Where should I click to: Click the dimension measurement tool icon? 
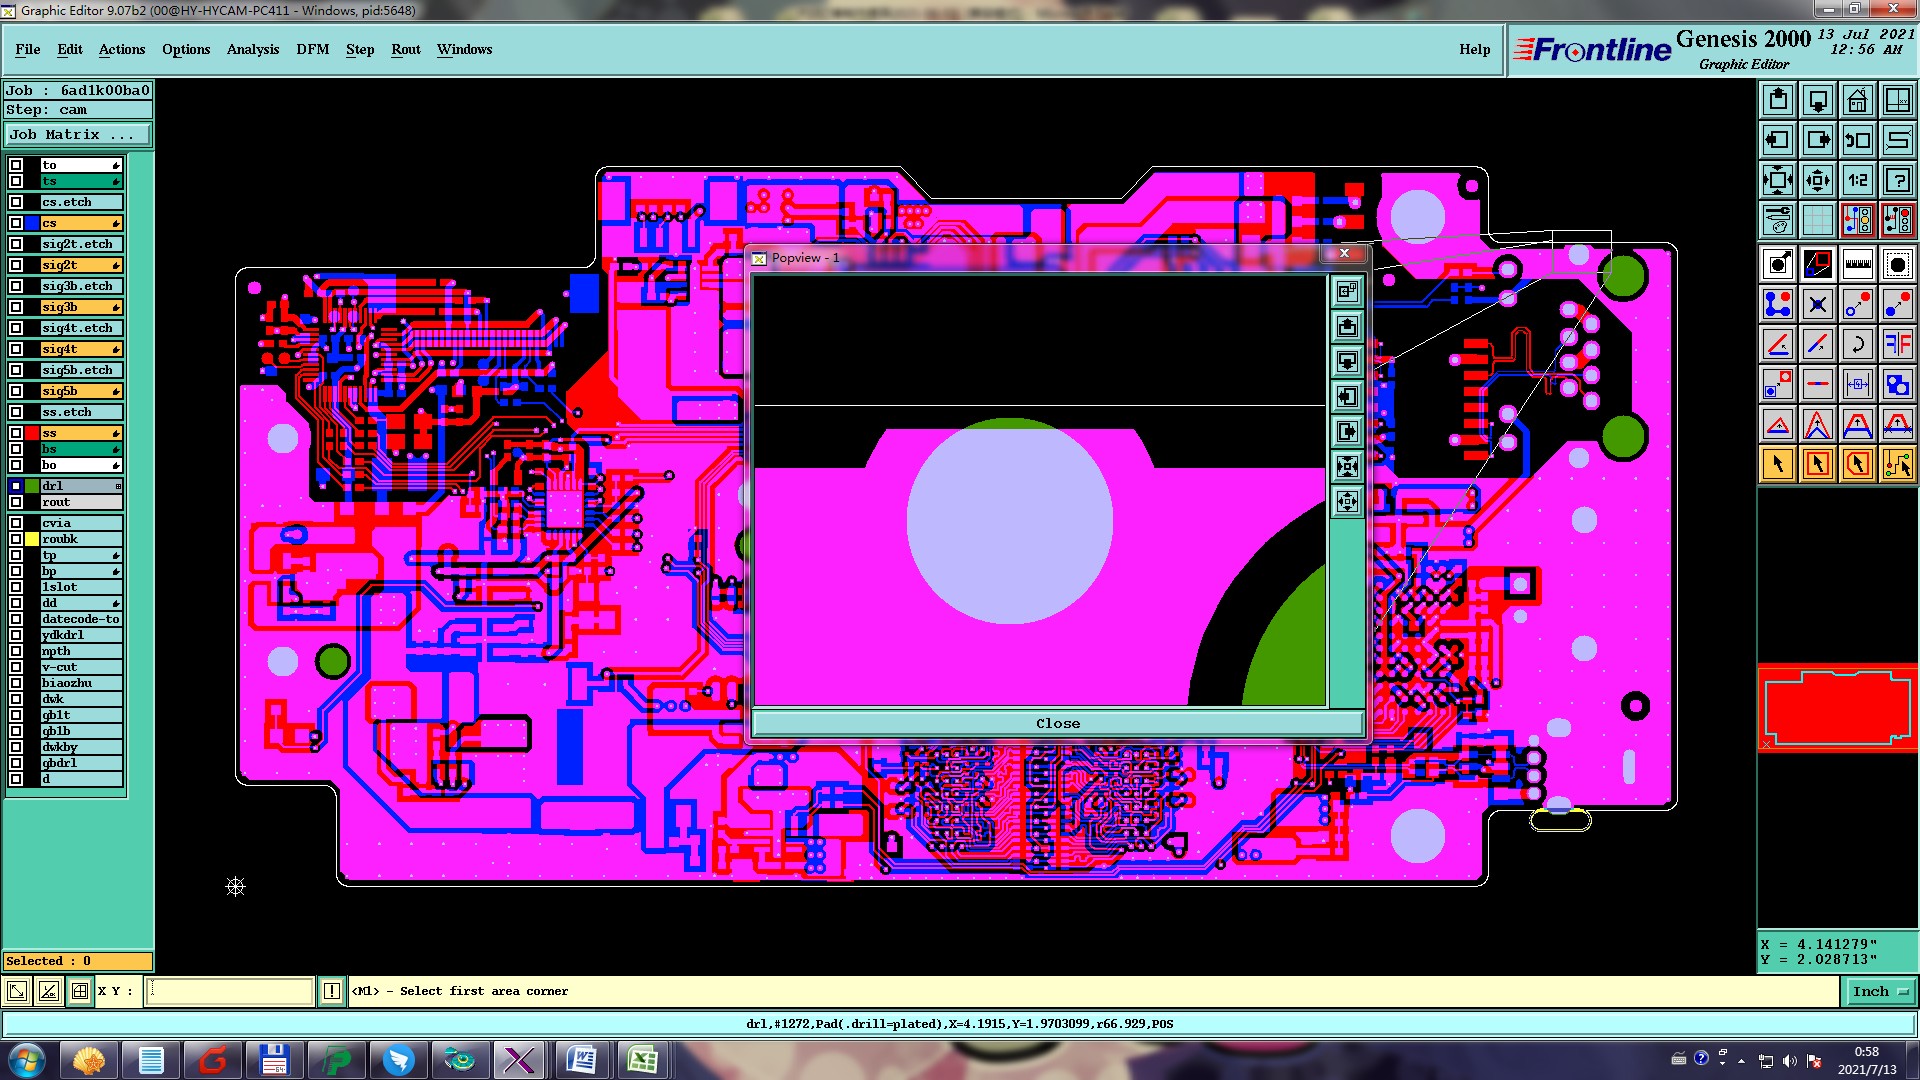(1858, 384)
